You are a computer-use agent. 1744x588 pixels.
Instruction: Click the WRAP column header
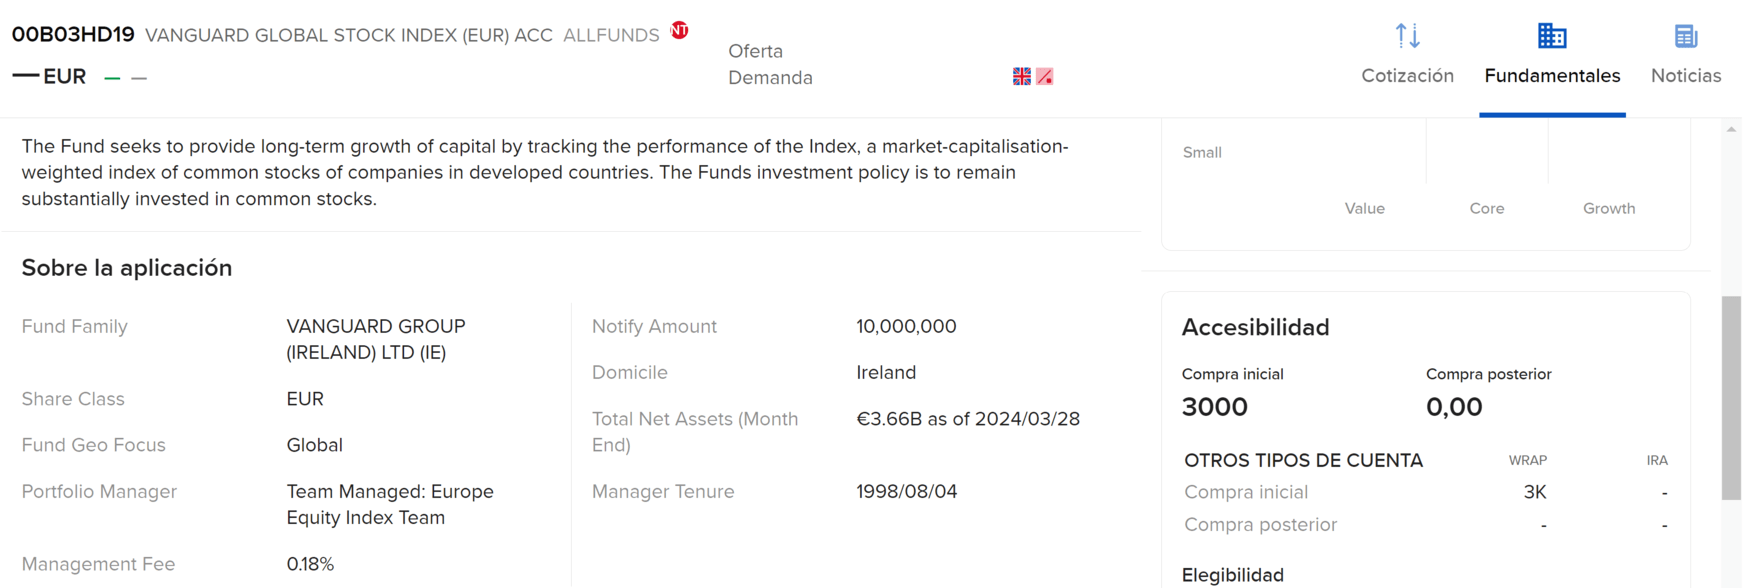(1527, 461)
